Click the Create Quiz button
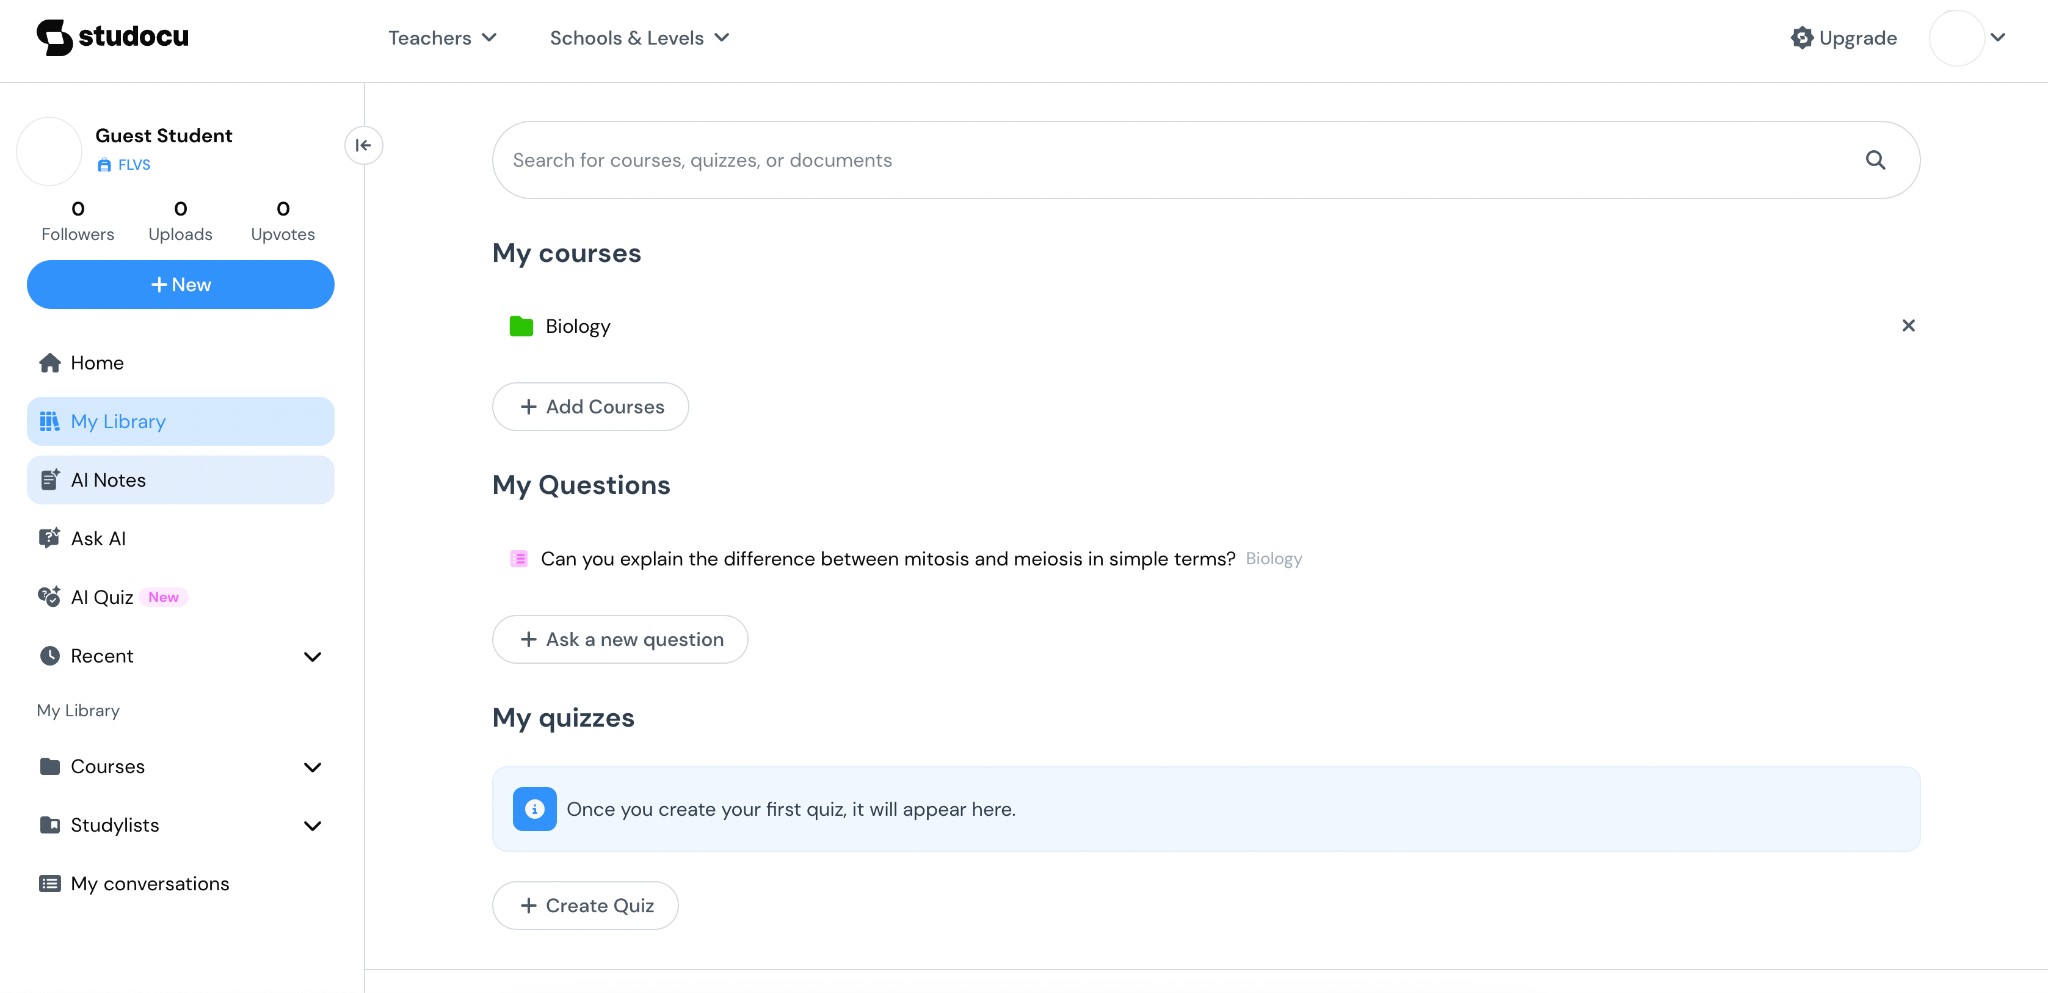 [x=585, y=906]
